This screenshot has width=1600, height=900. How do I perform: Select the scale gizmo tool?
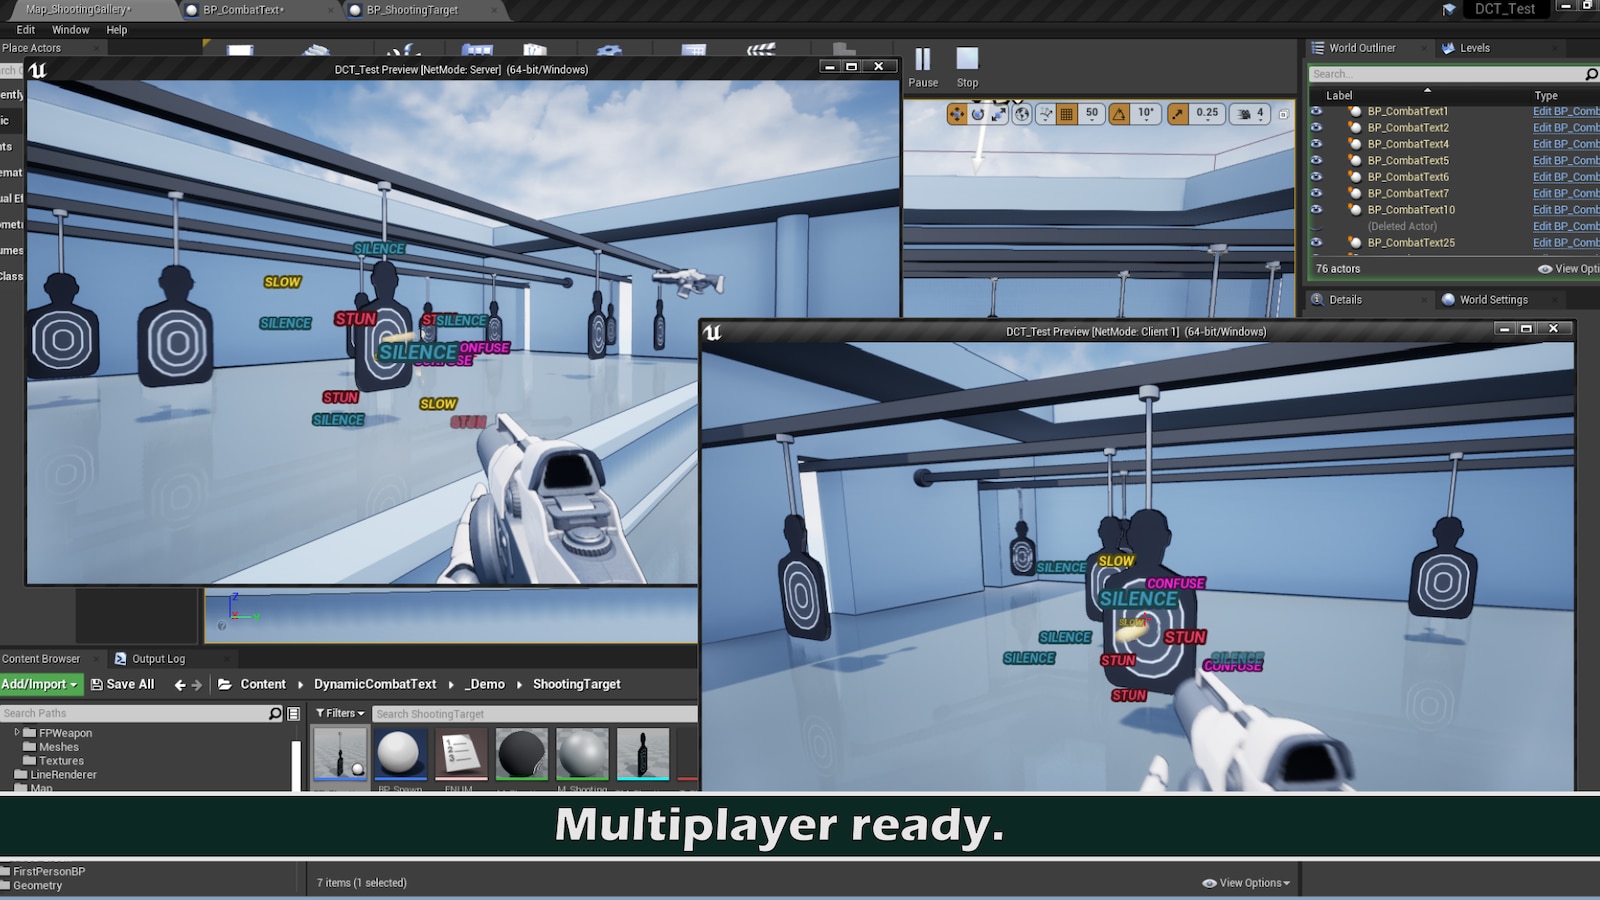999,114
